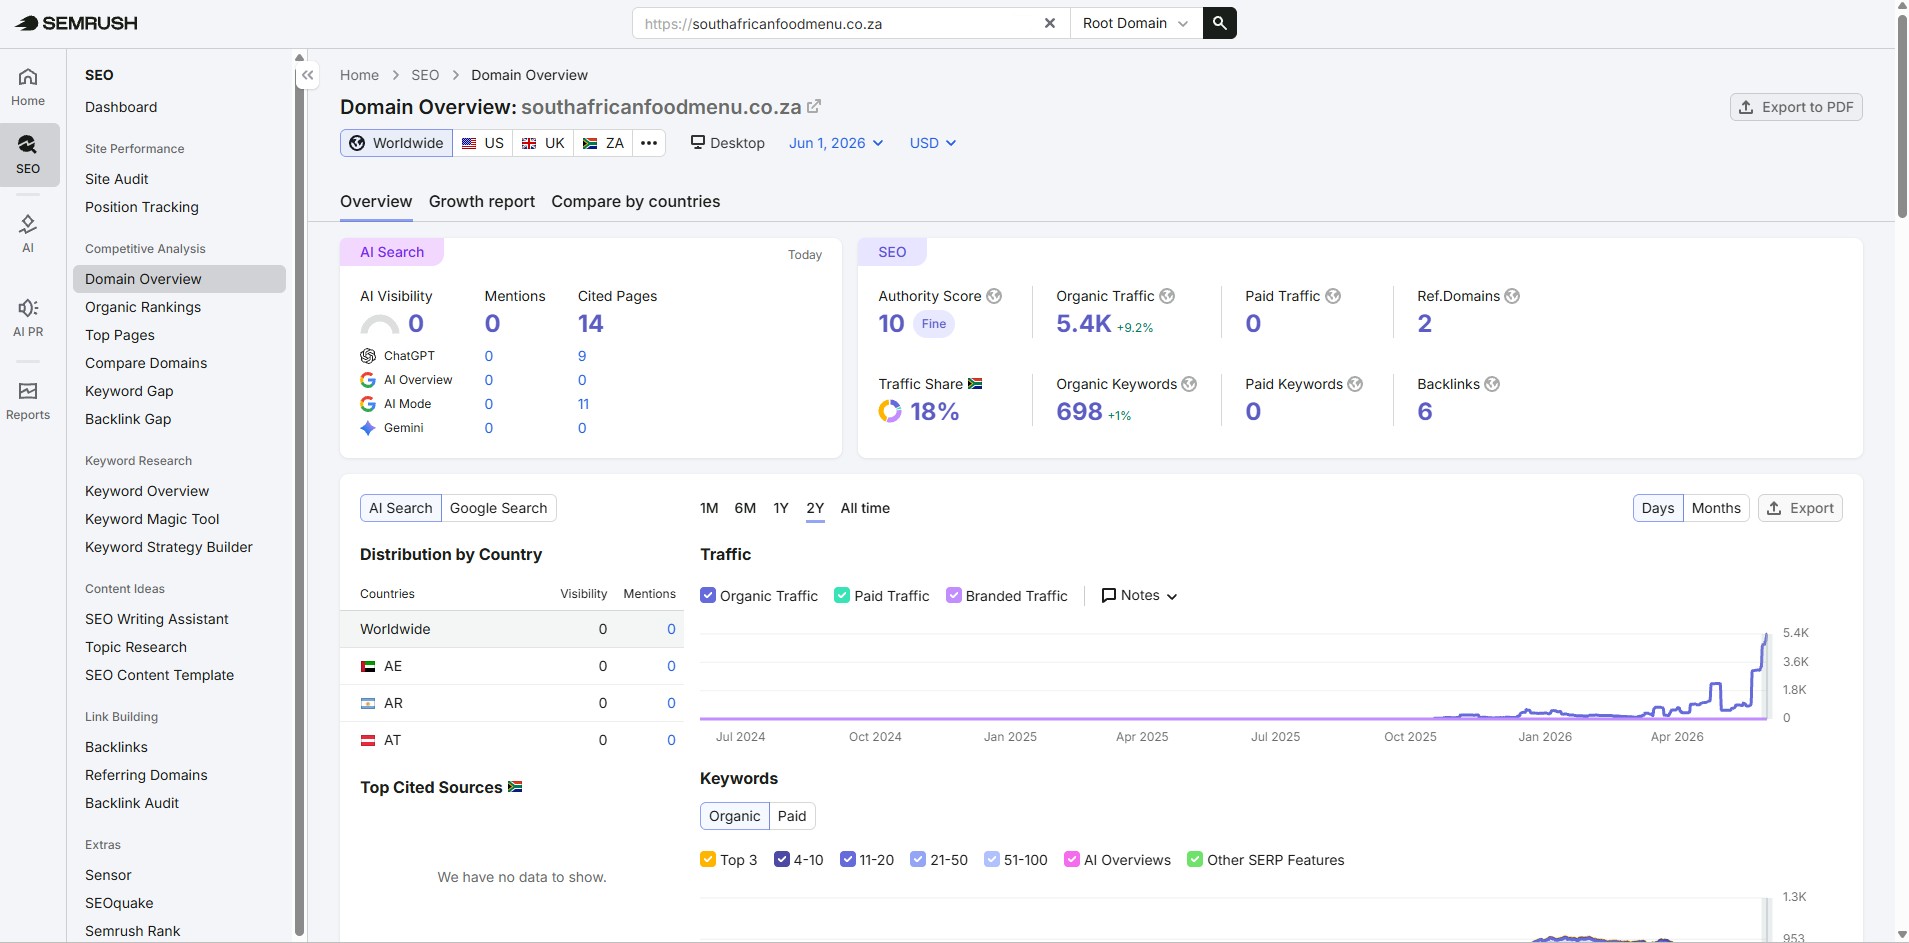Click the Cited Pages value 14
This screenshot has height=943, width=1909.
(x=590, y=324)
